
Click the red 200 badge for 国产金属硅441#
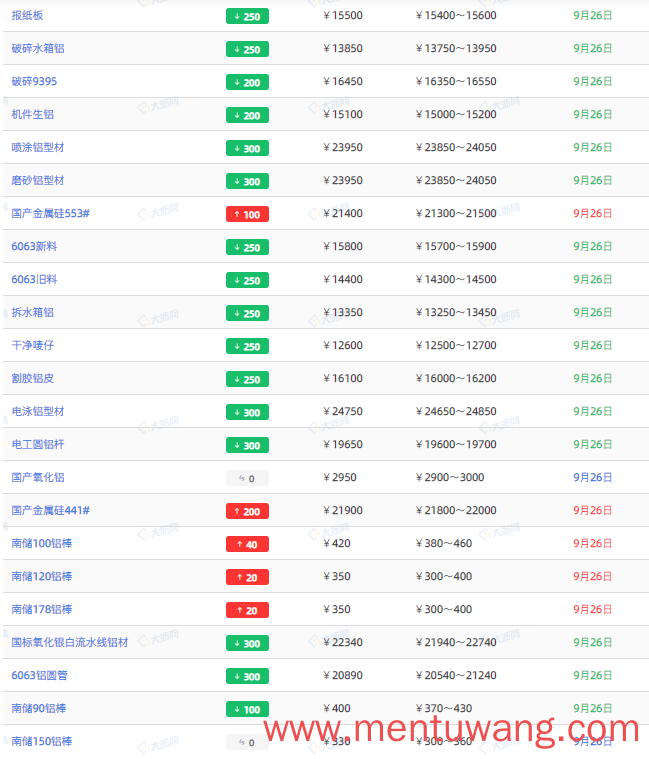(x=247, y=511)
